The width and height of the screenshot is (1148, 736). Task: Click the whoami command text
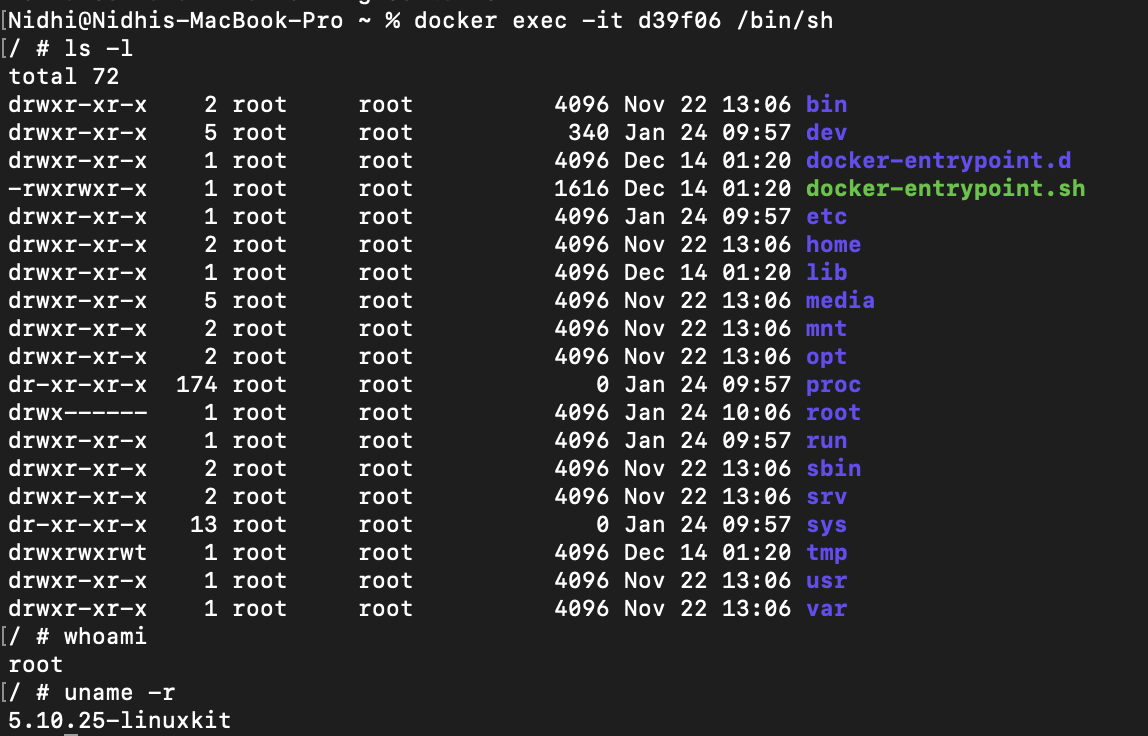click(x=105, y=637)
